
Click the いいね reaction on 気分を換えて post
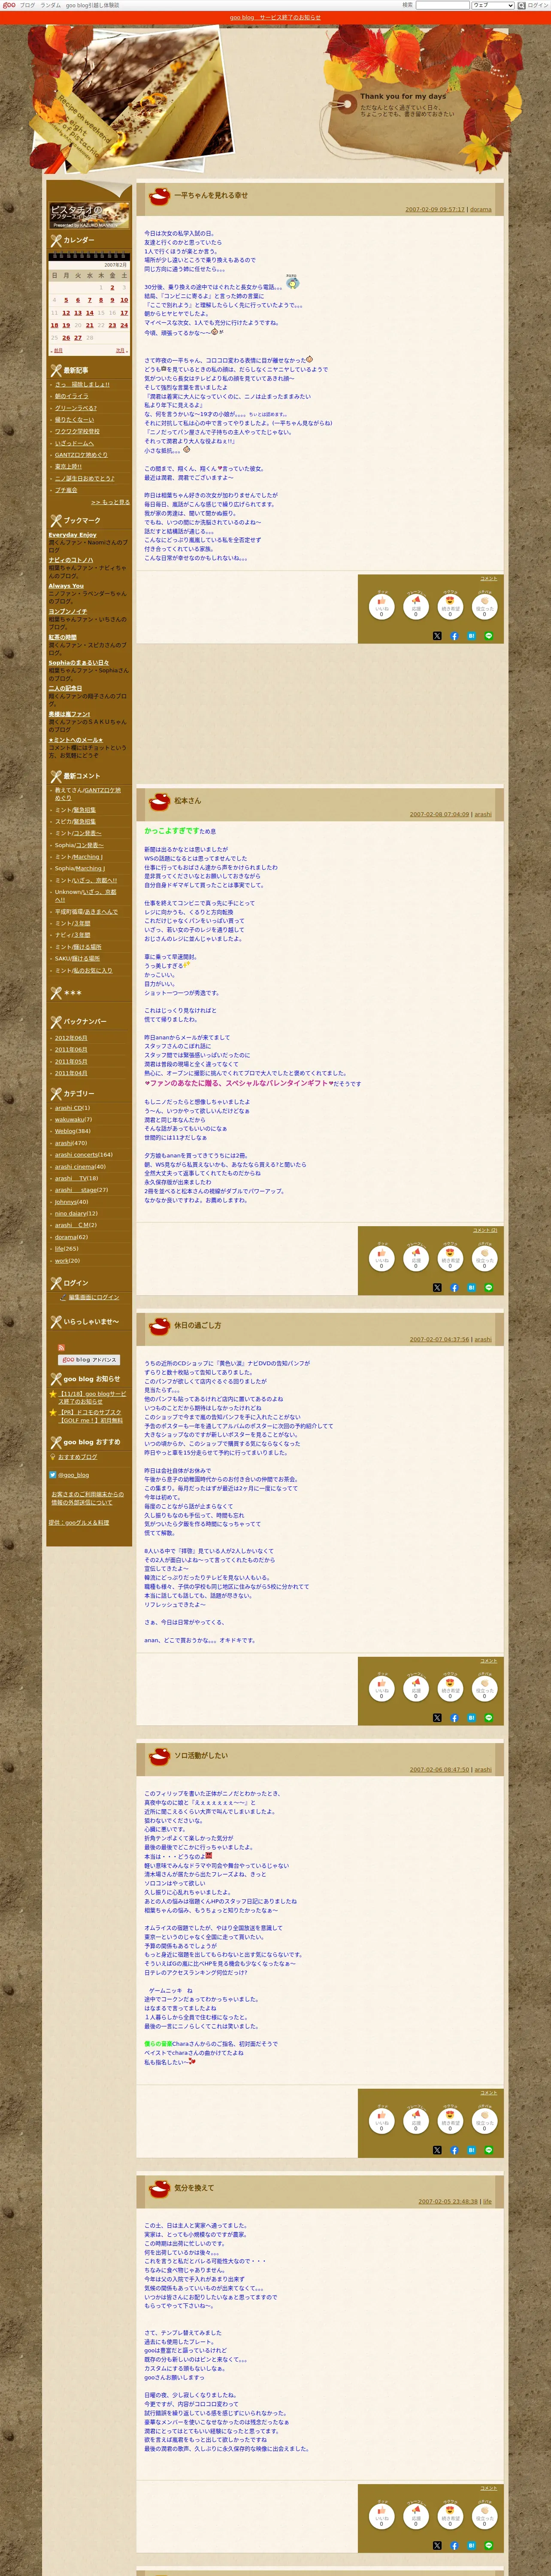(381, 2515)
